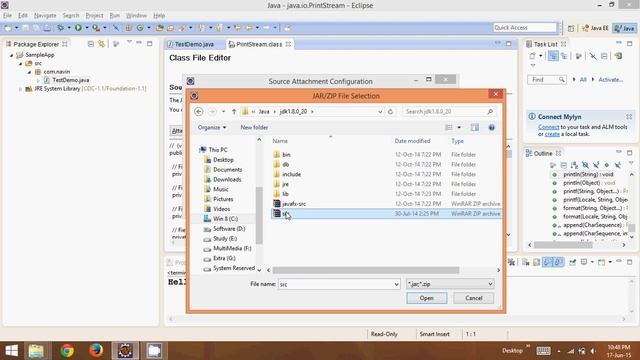This screenshot has width=640, height=360.
Task: Click the Find magnifier in Task List
Action: coord(562,80)
